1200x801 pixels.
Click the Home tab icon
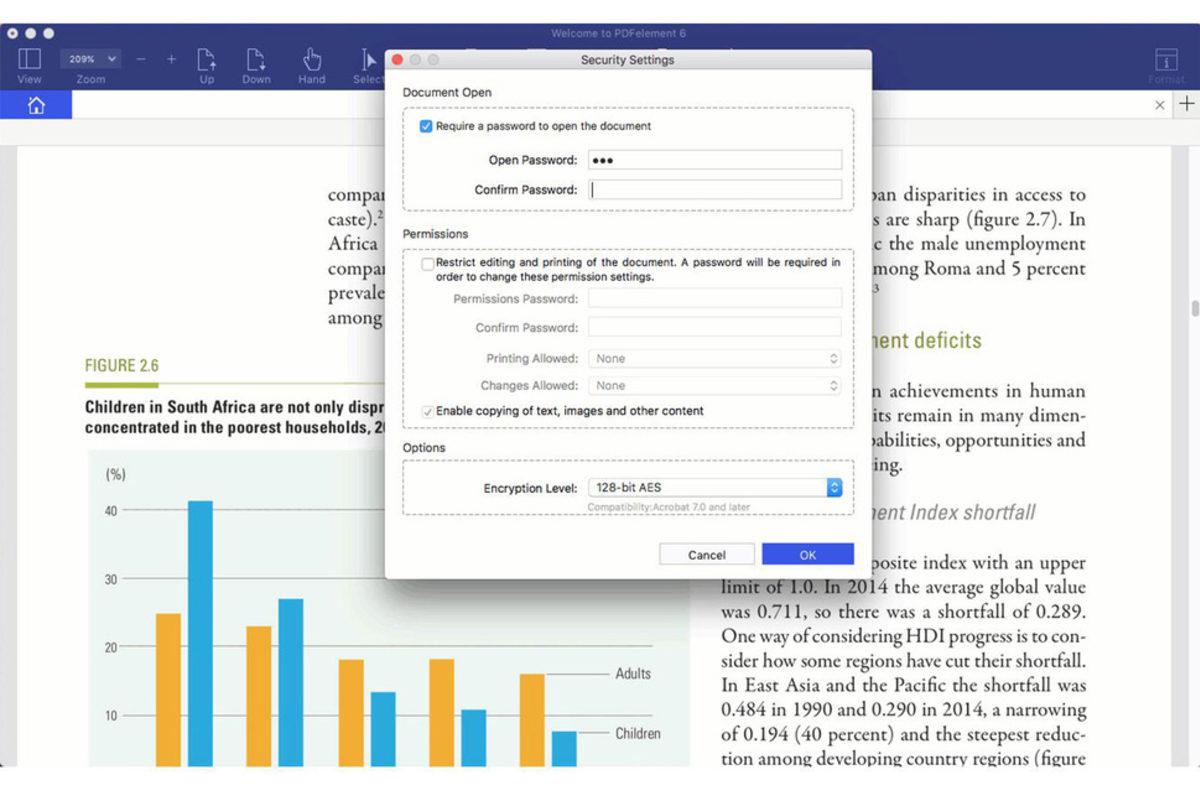coord(36,105)
